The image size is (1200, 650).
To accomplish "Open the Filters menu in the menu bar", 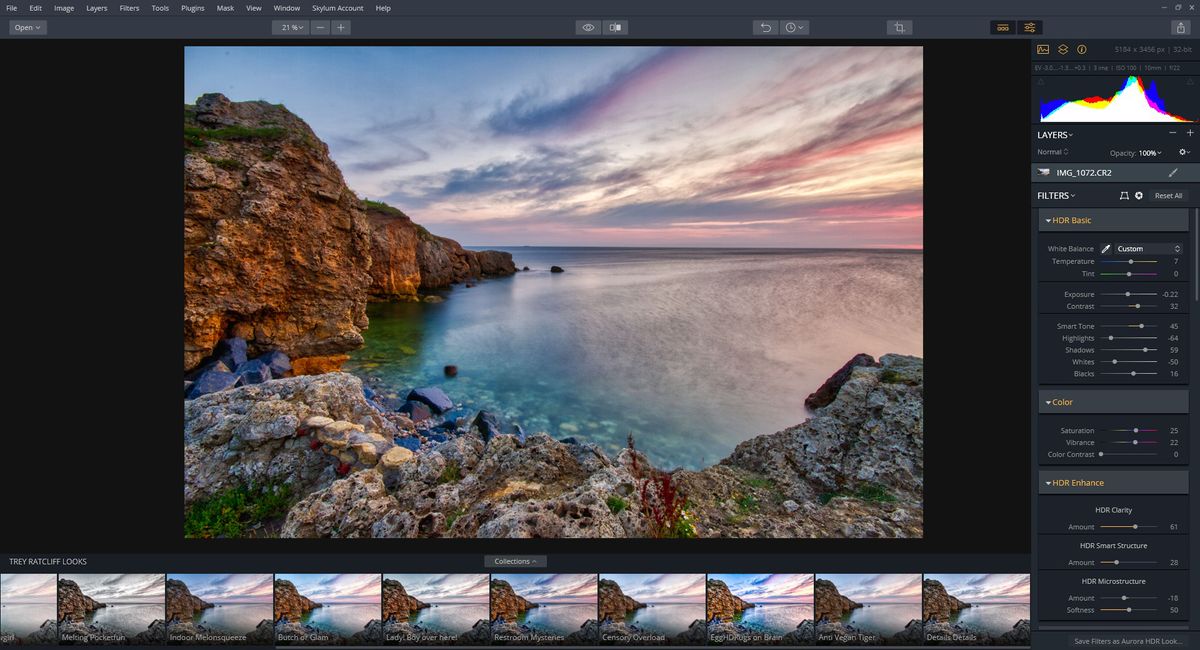I will [x=128, y=8].
